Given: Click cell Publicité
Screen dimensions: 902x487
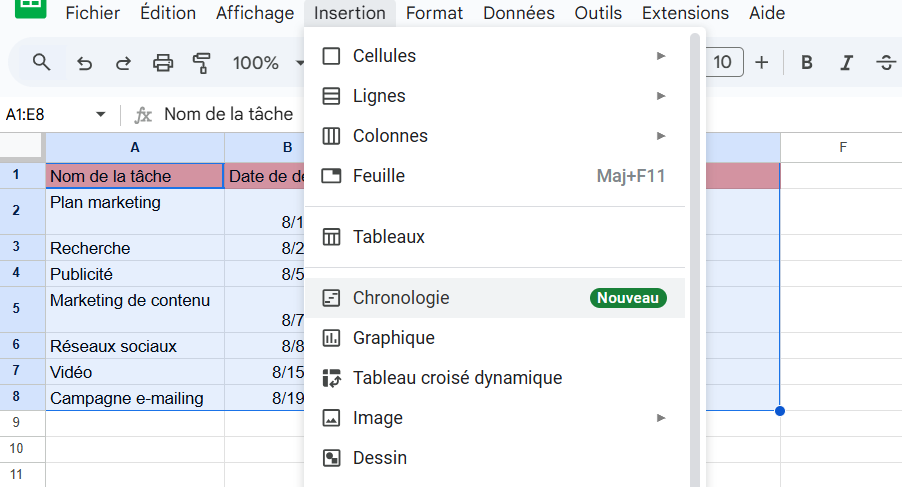Looking at the screenshot, I should 135,274.
